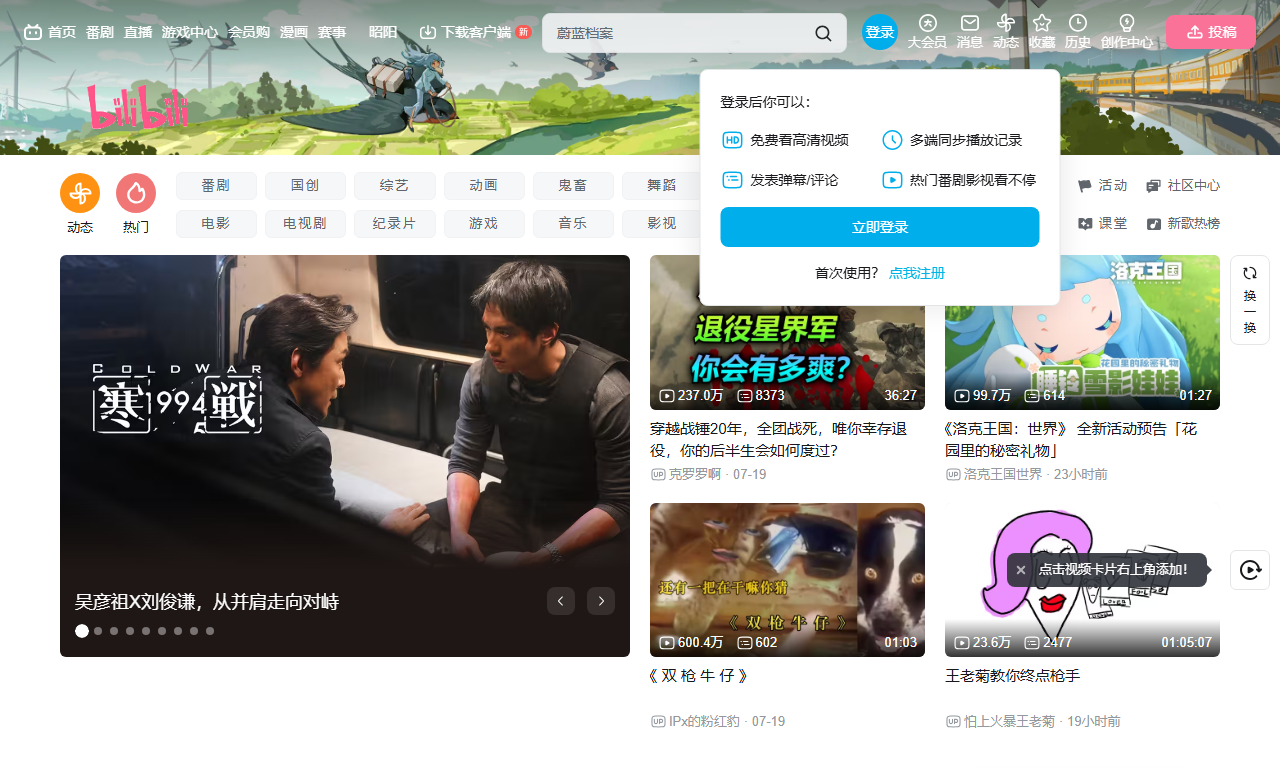Close the 点击视频卡片右上角添加 tooltip
Viewport: 1280px width, 768px height.
click(x=1021, y=570)
